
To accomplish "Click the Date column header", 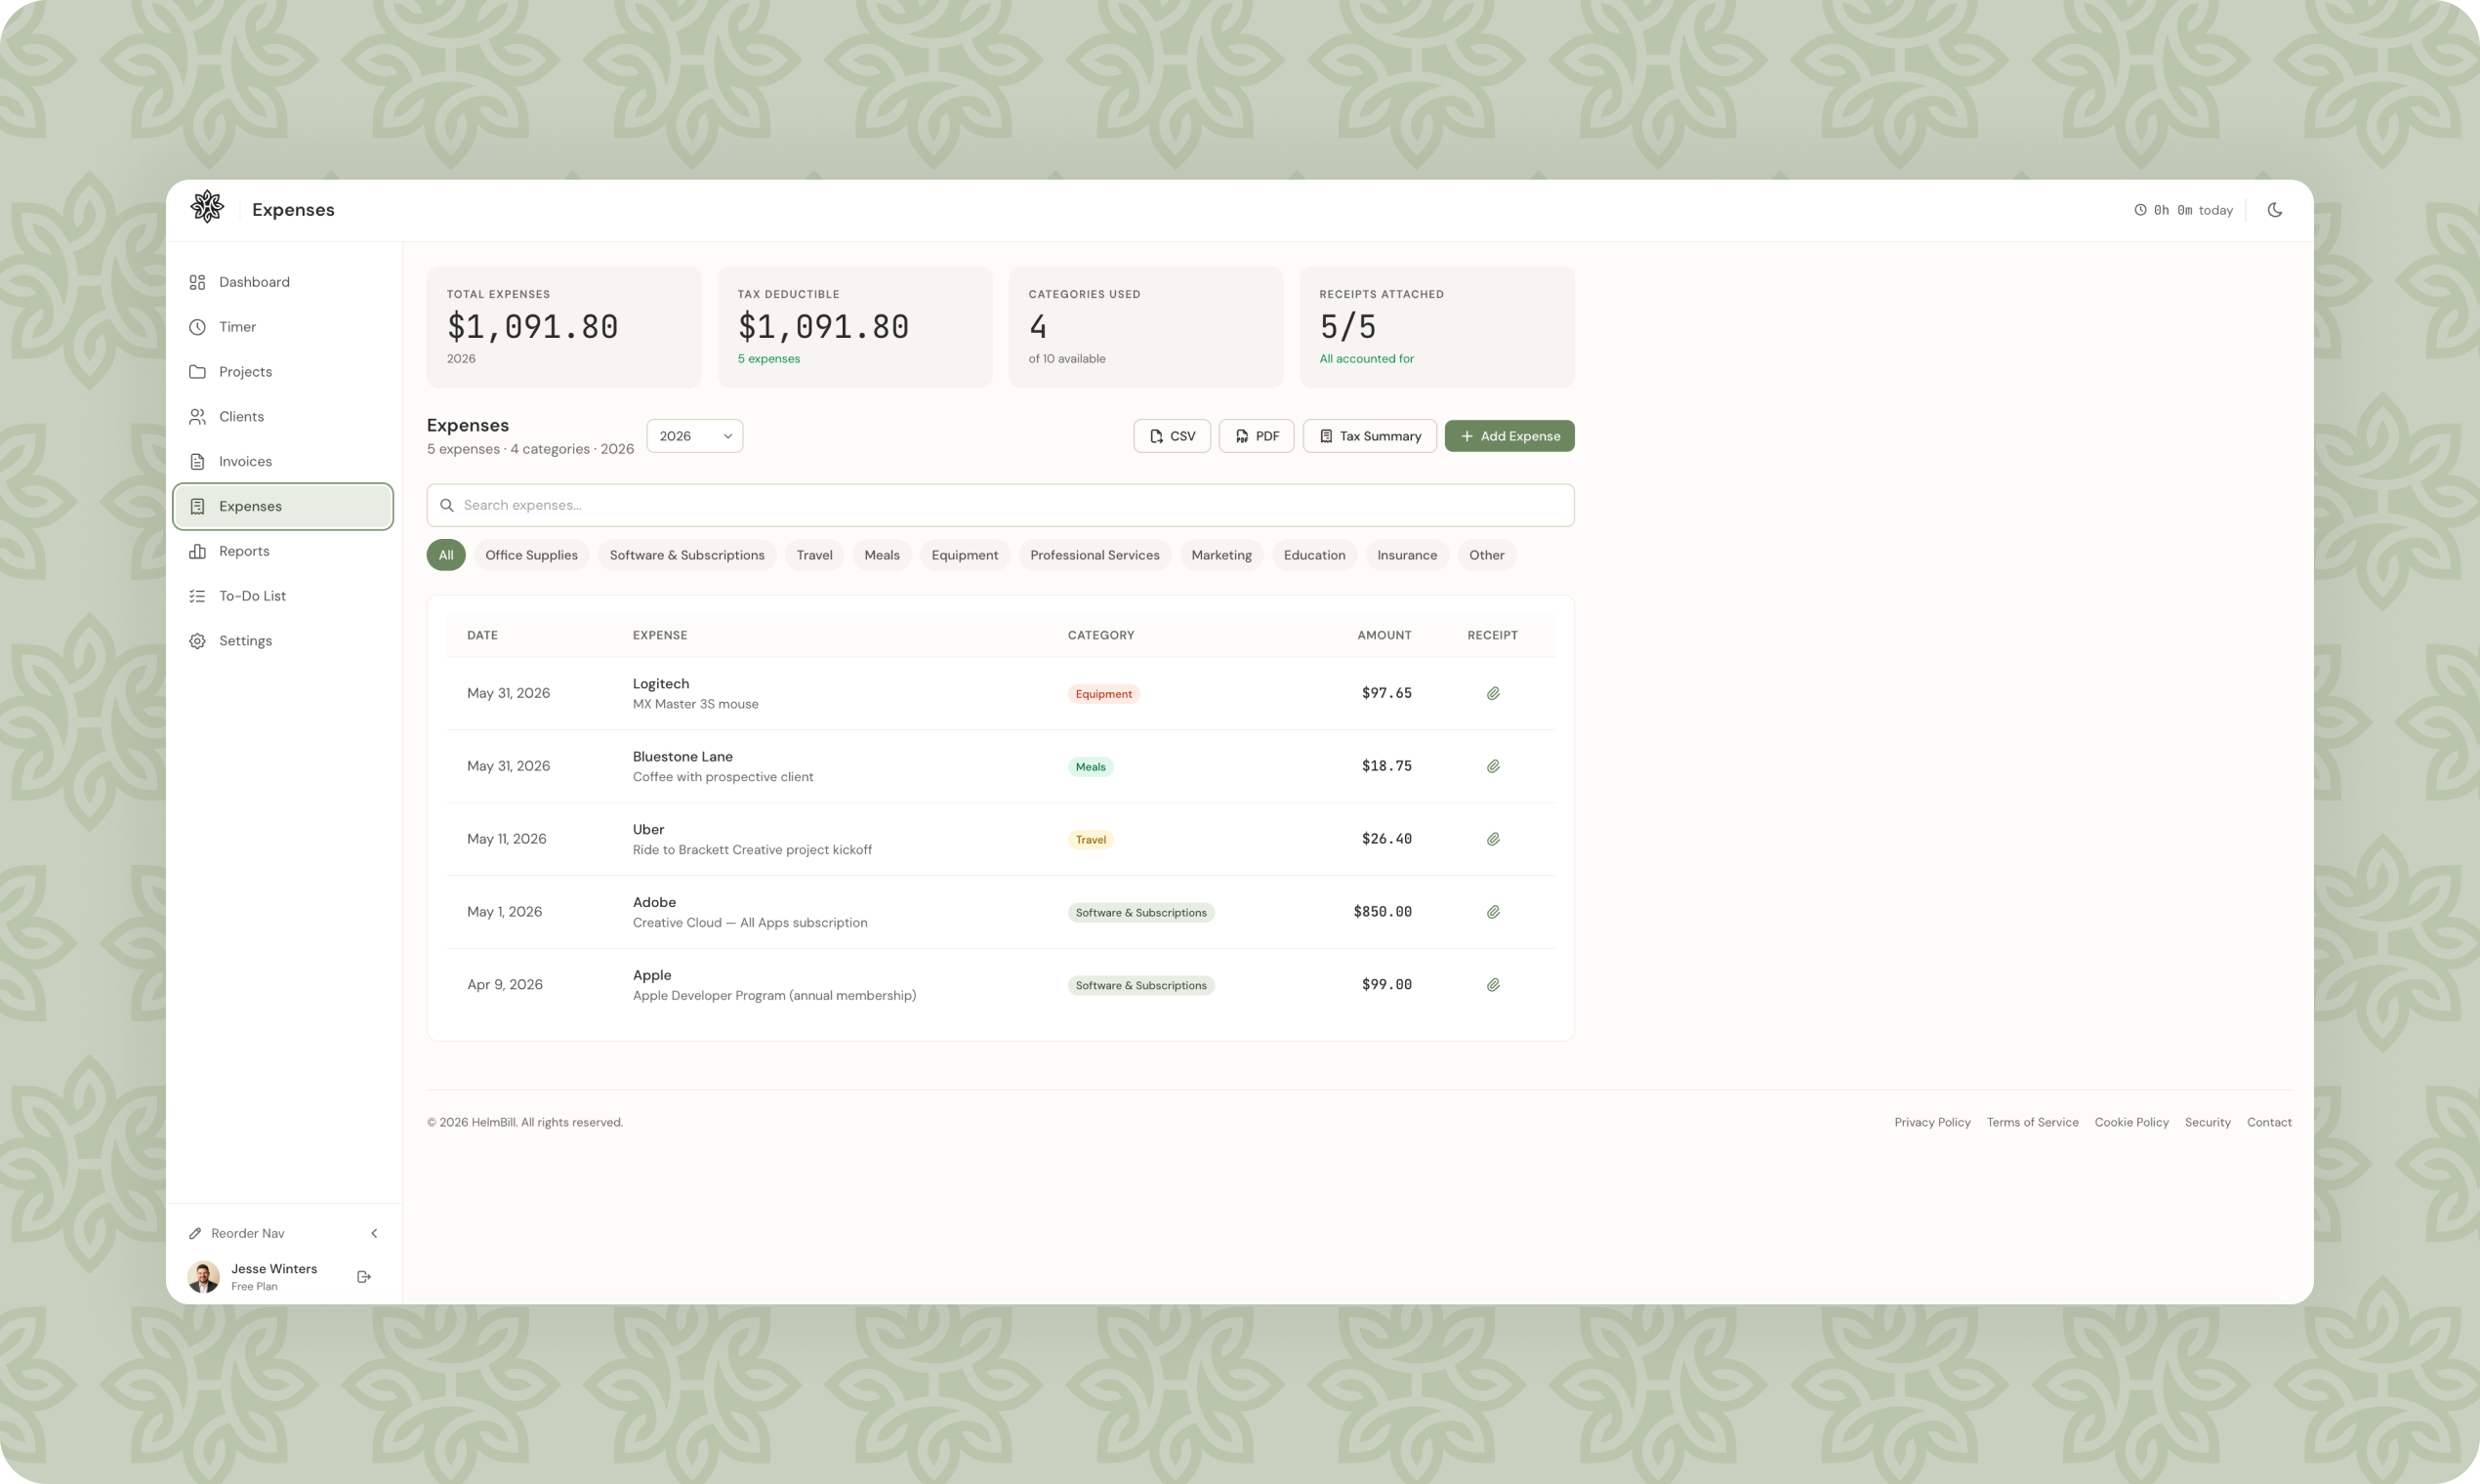I will tap(482, 636).
